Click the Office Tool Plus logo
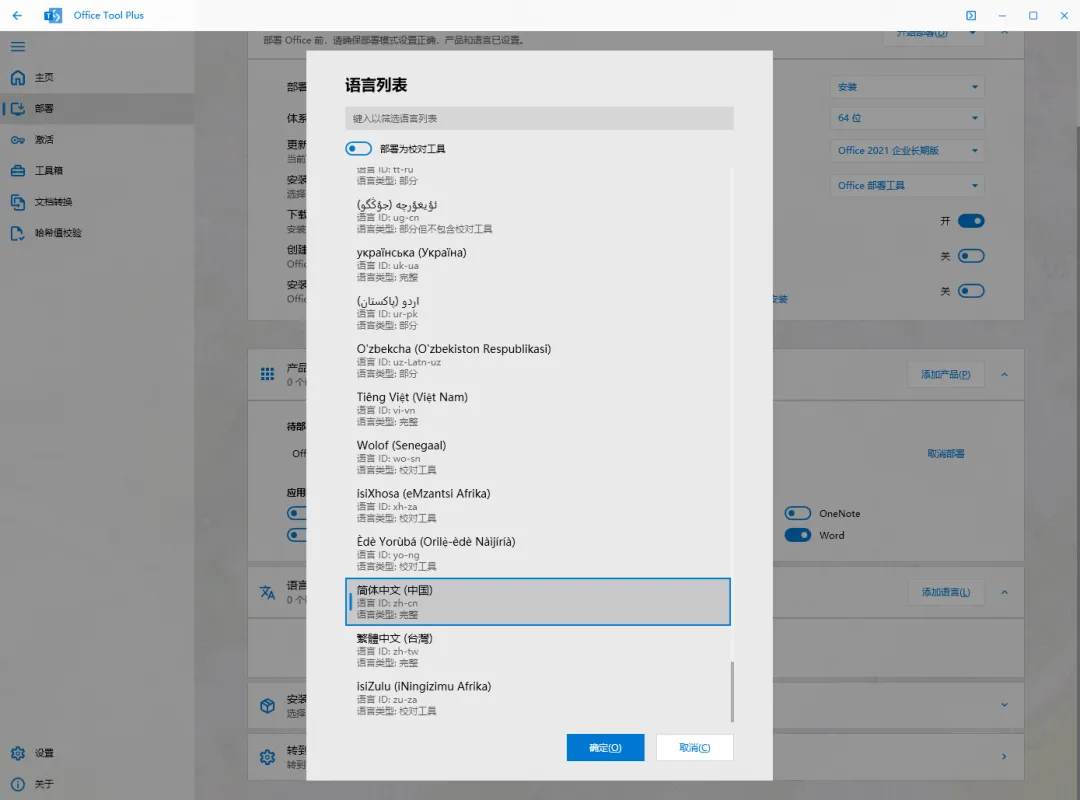 click(x=53, y=15)
